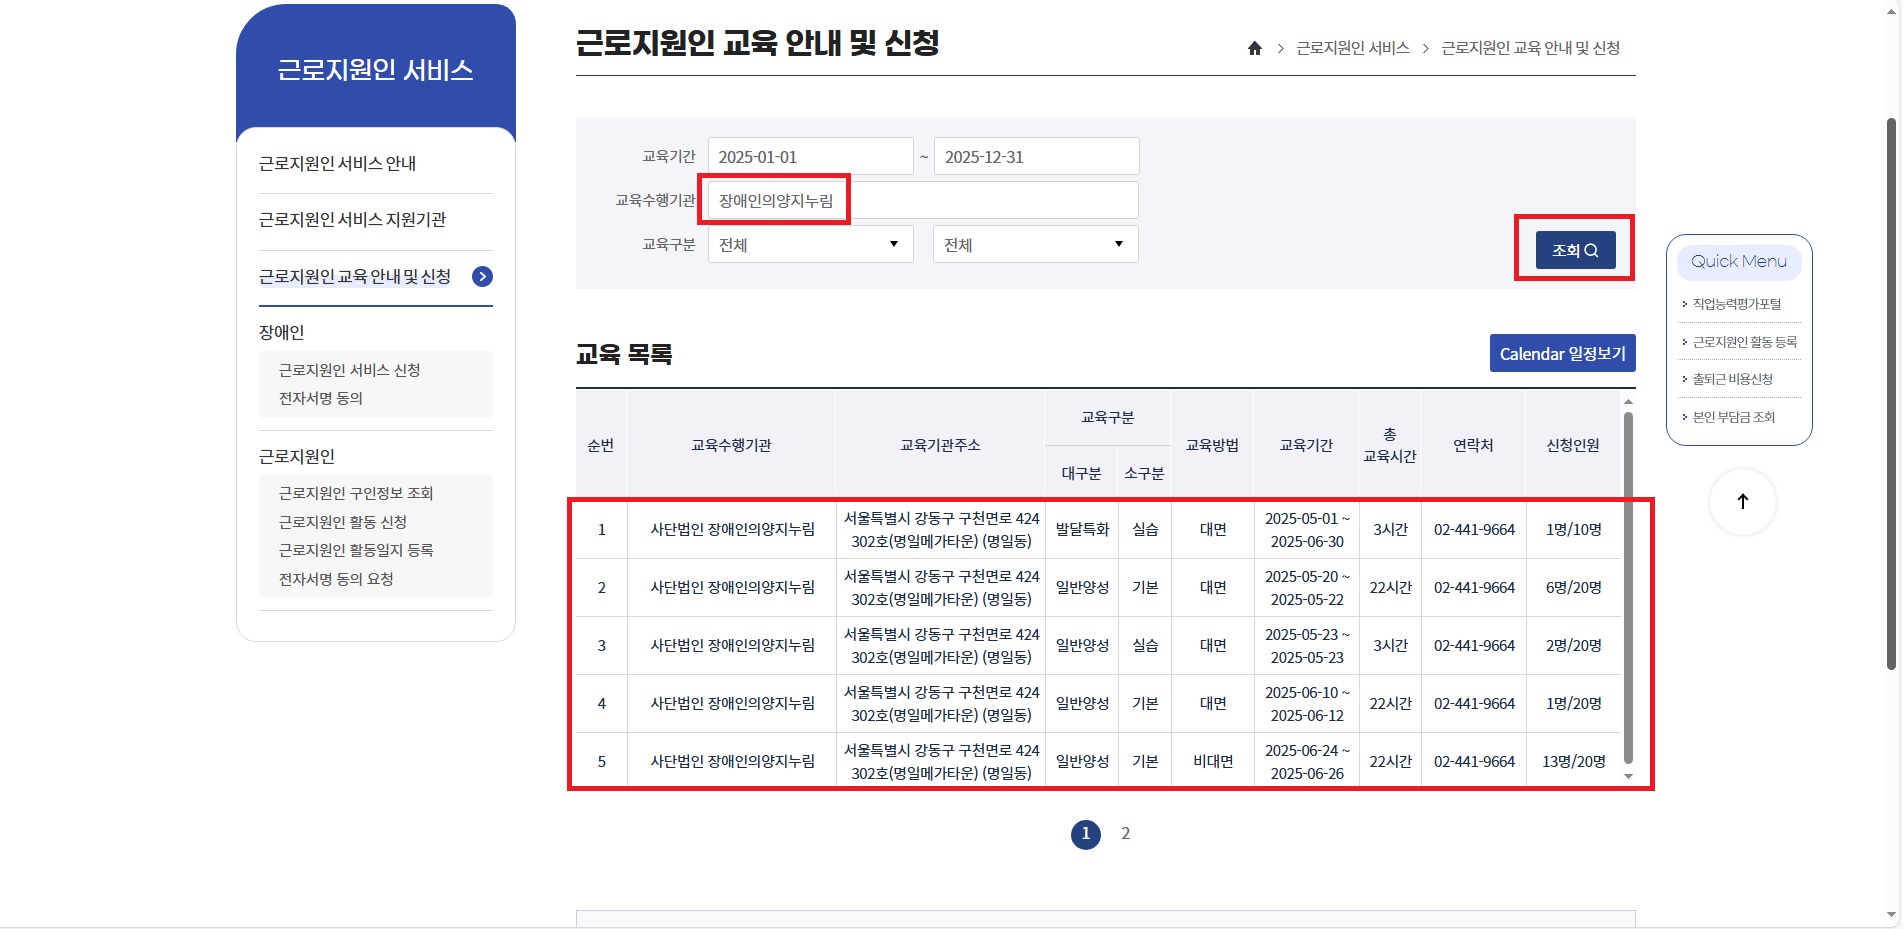
Task: Open 근로지원인 활동일지 등록 link
Action: point(356,551)
